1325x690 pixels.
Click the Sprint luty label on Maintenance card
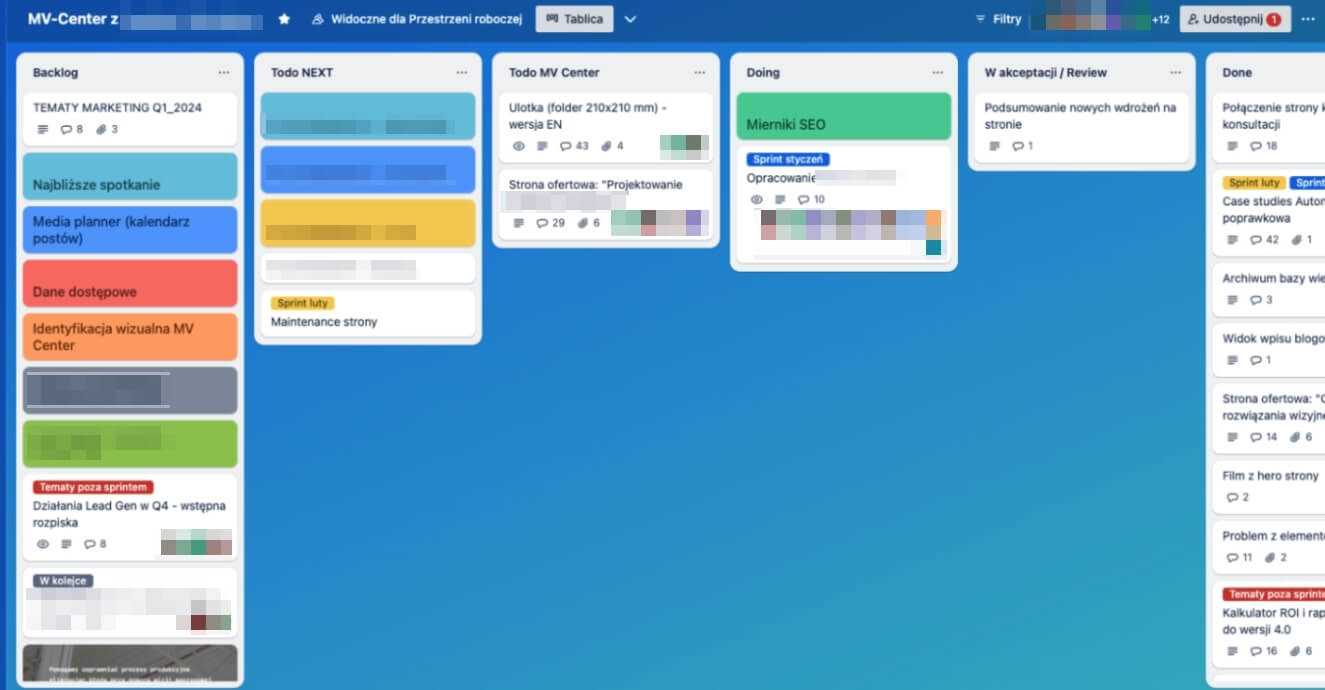302,303
